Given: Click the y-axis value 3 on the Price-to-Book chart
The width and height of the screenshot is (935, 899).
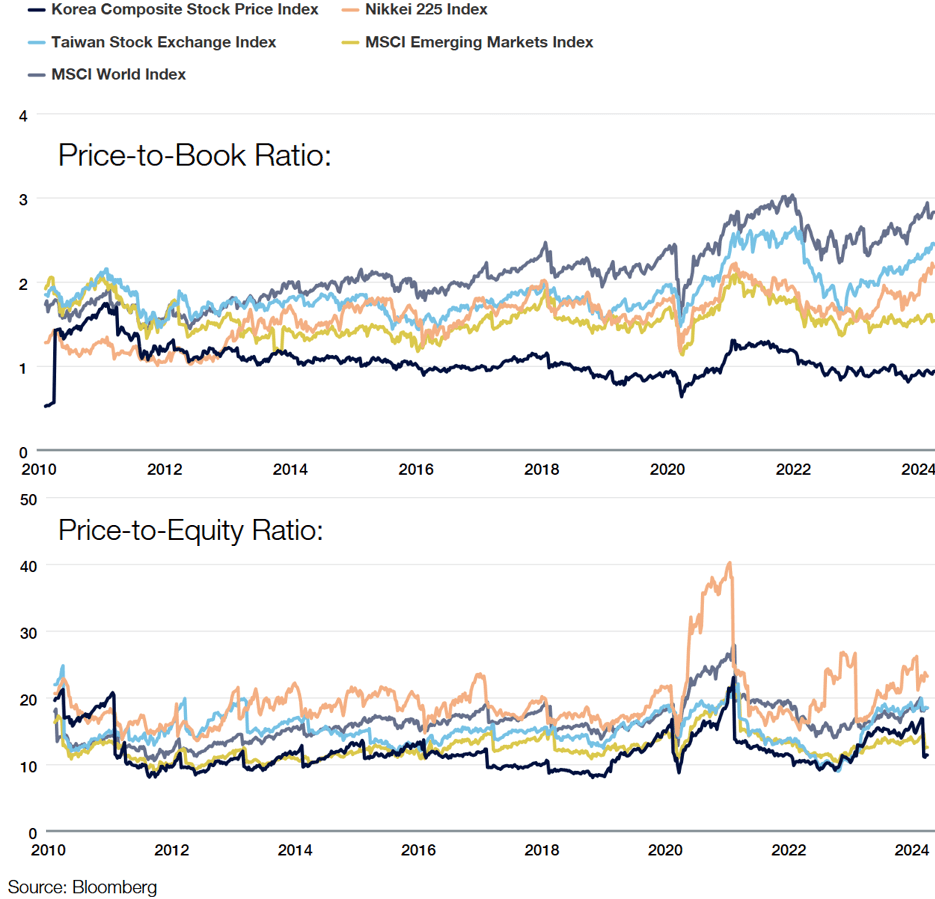Looking at the screenshot, I should tap(22, 199).
